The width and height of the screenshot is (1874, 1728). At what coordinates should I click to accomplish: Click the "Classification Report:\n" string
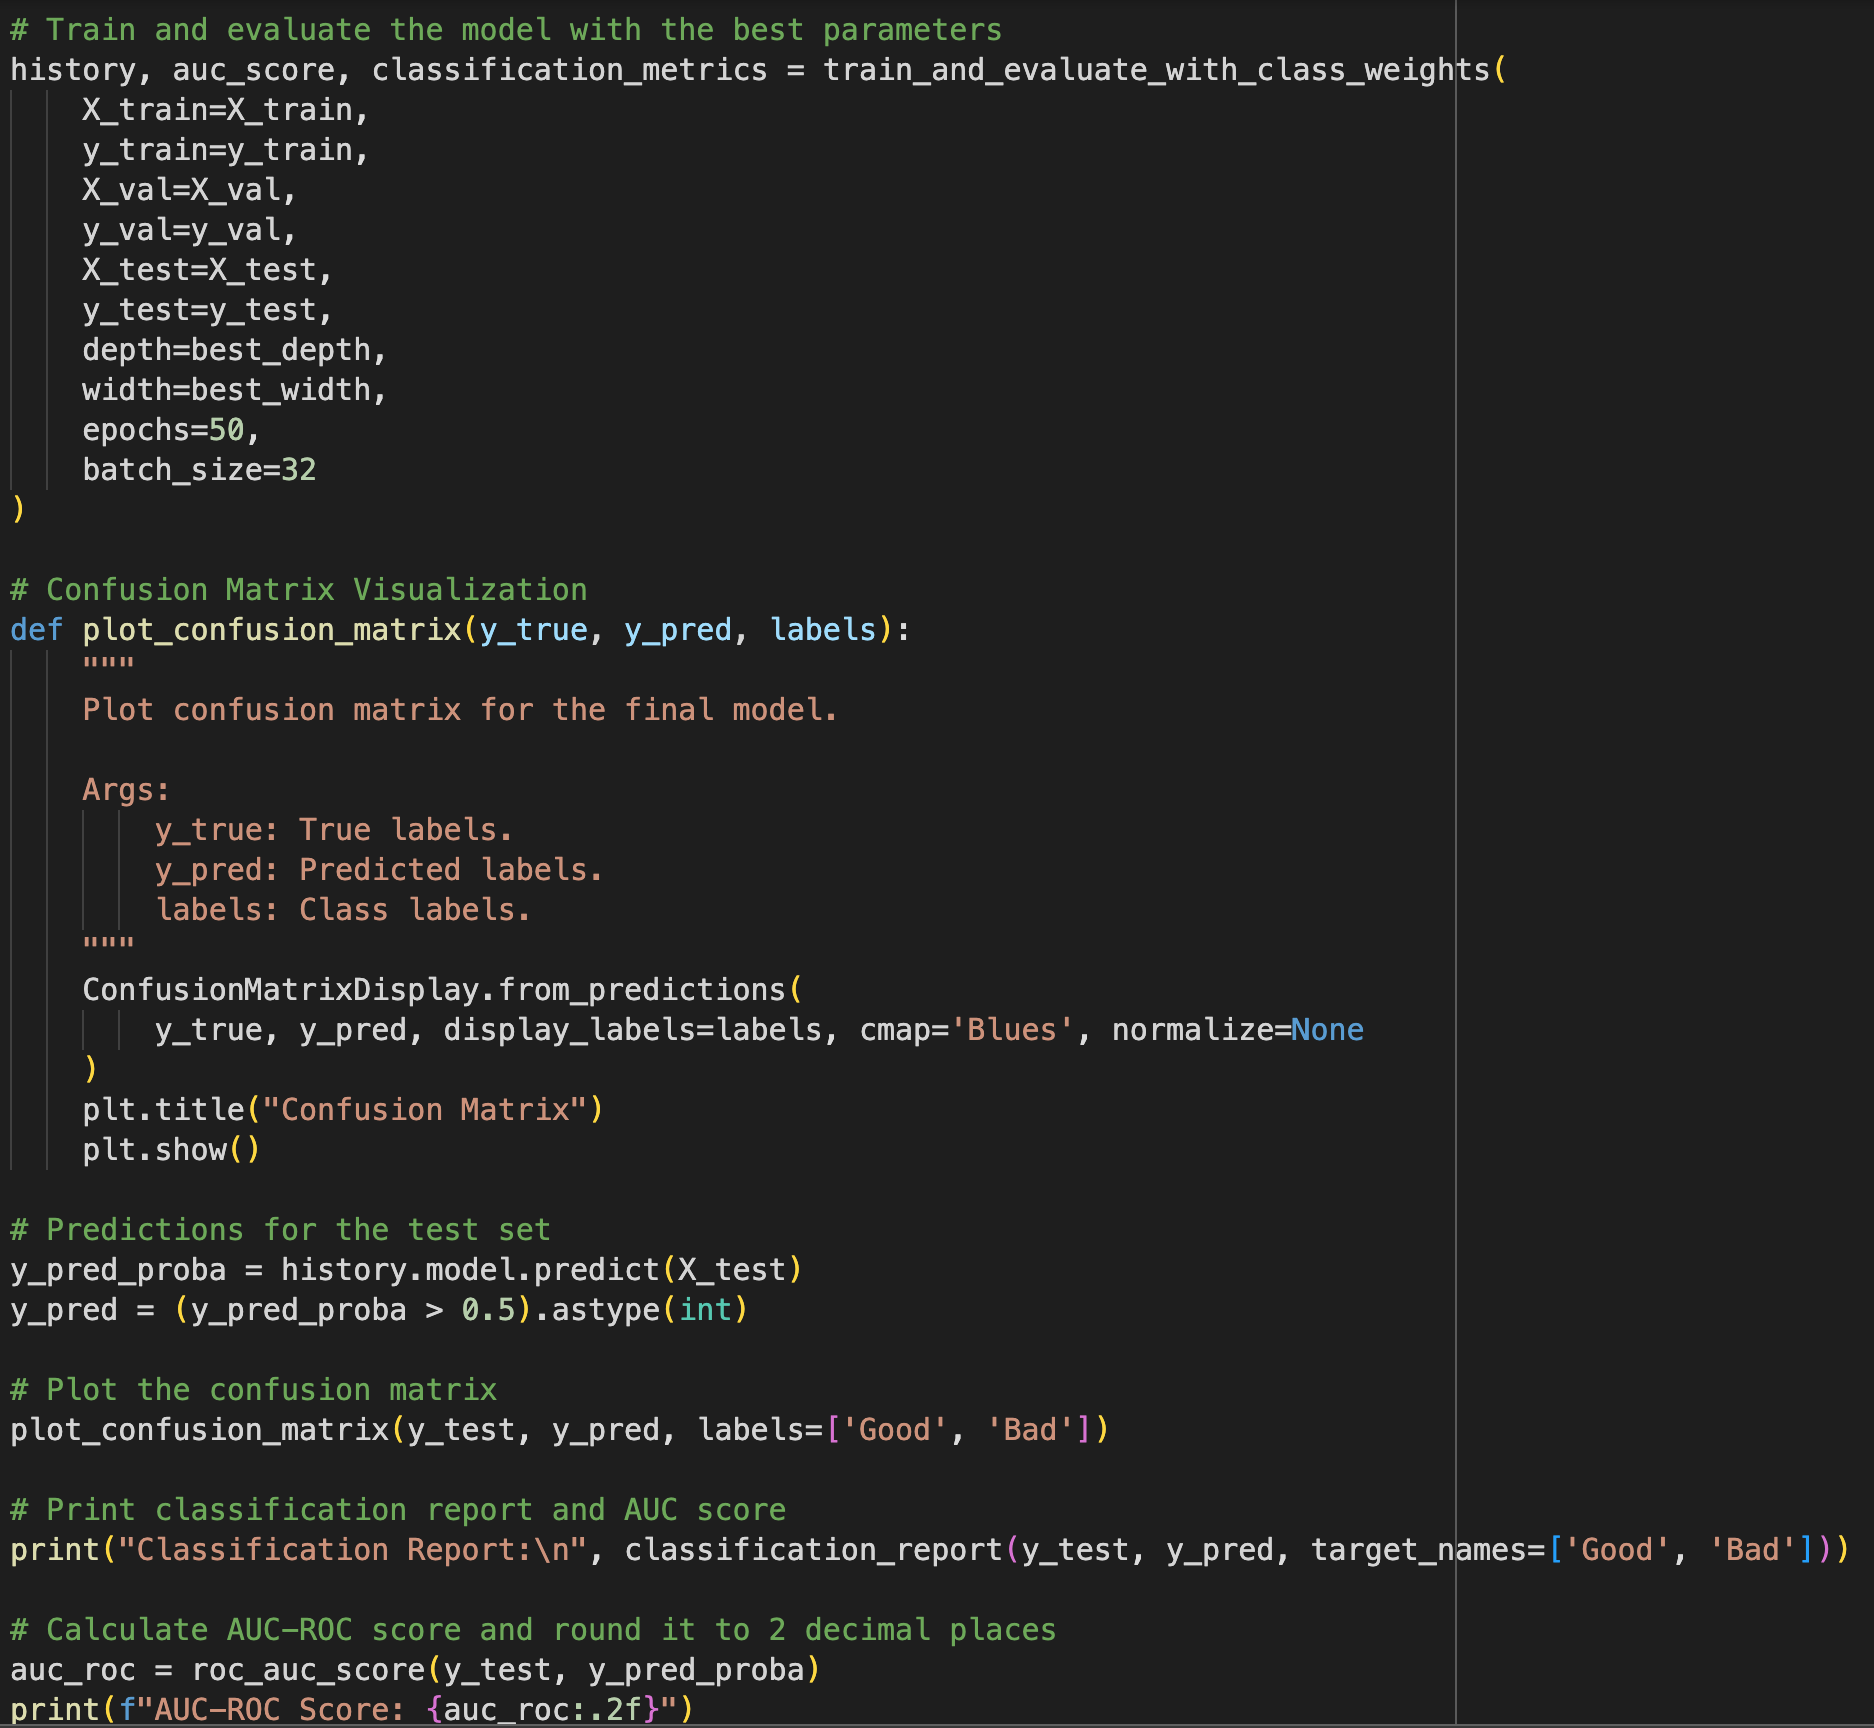pyautogui.click(x=353, y=1550)
